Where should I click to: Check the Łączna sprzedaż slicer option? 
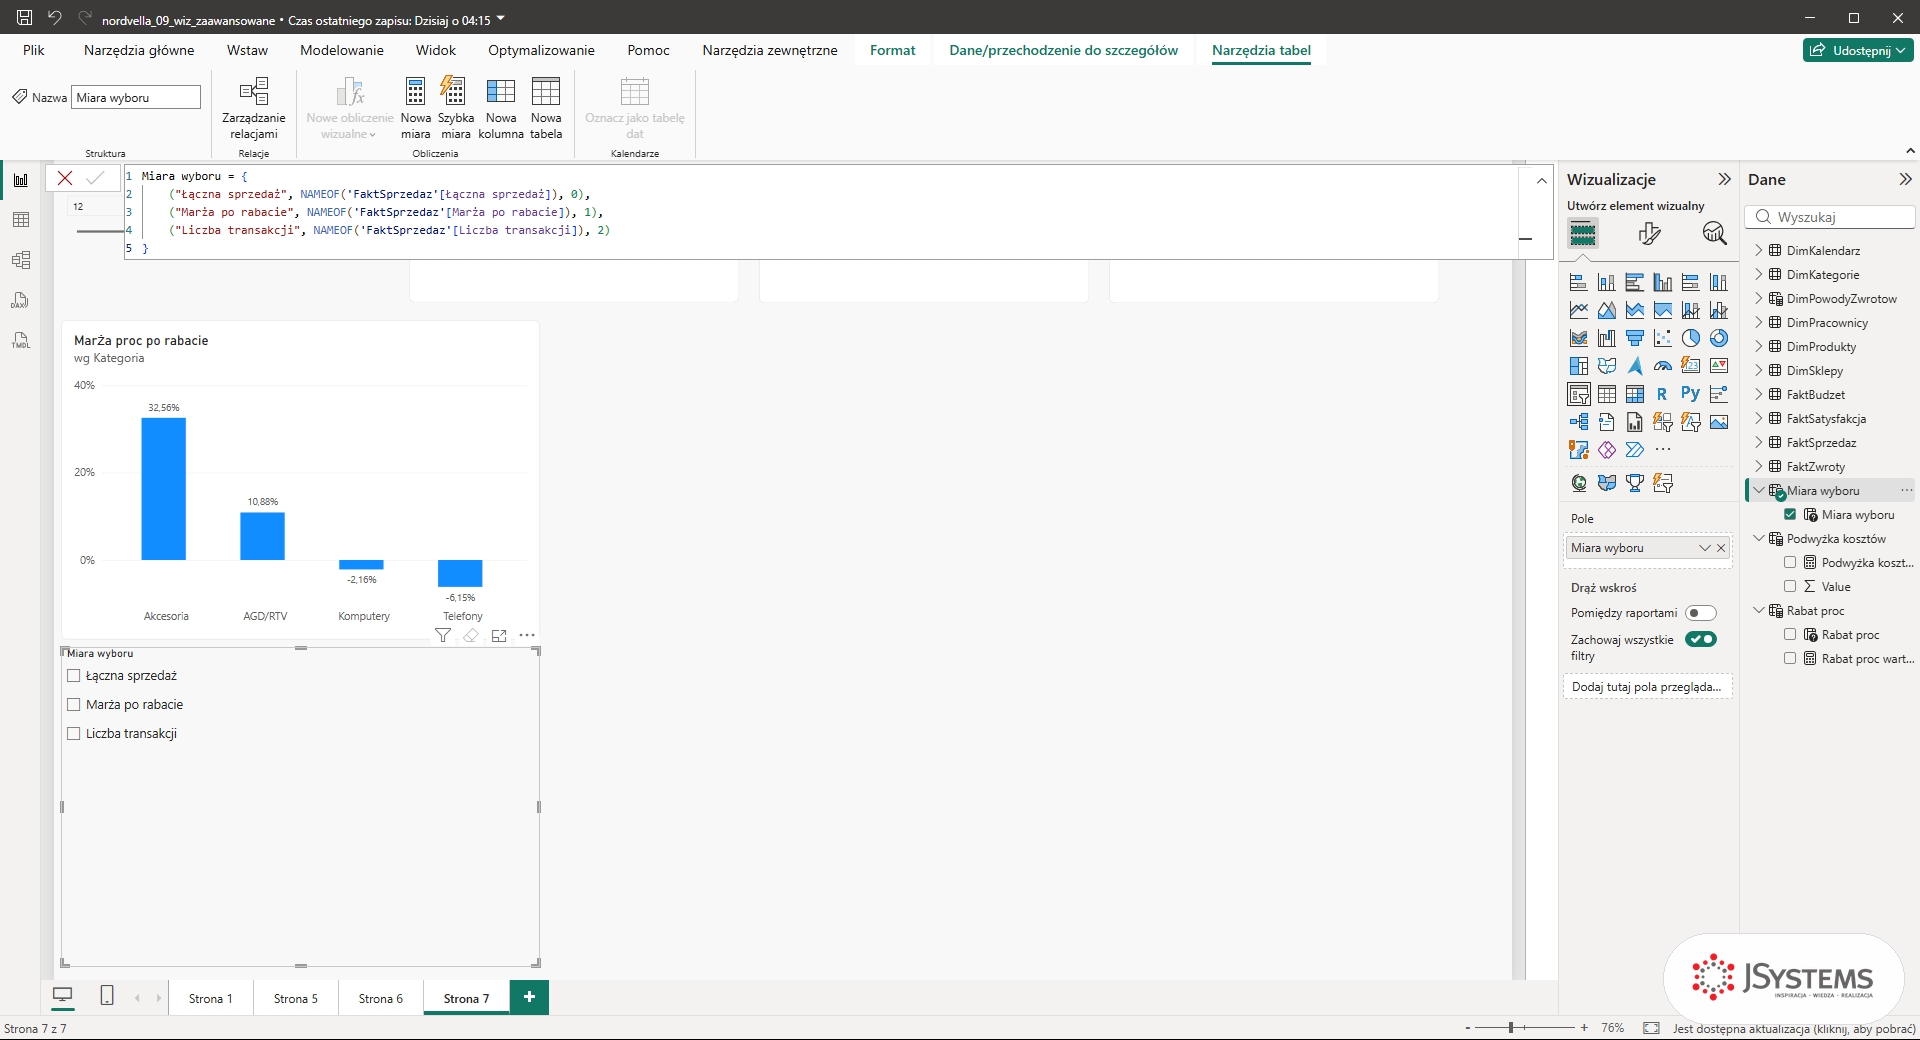click(x=73, y=676)
